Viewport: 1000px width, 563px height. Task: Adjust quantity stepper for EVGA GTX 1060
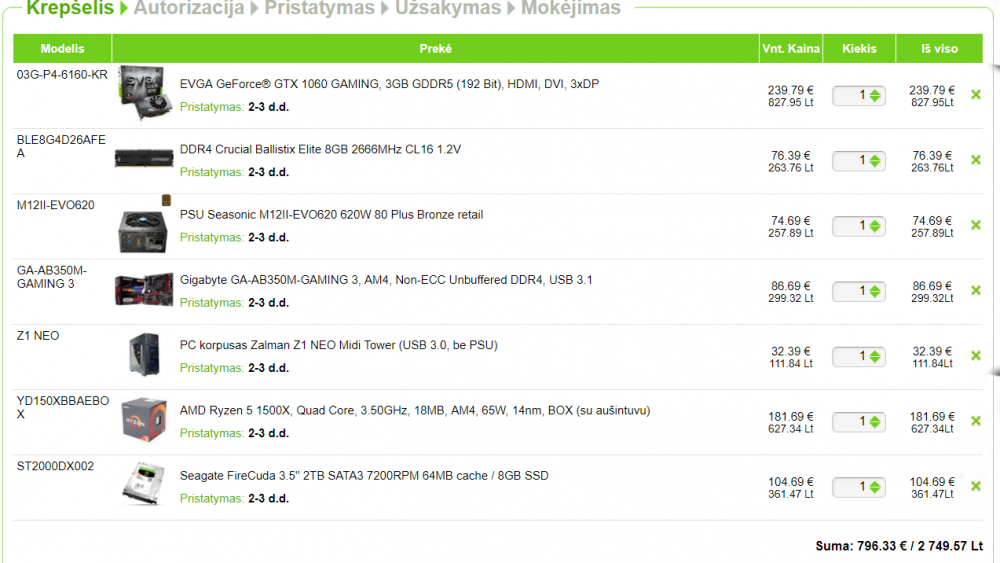874,96
